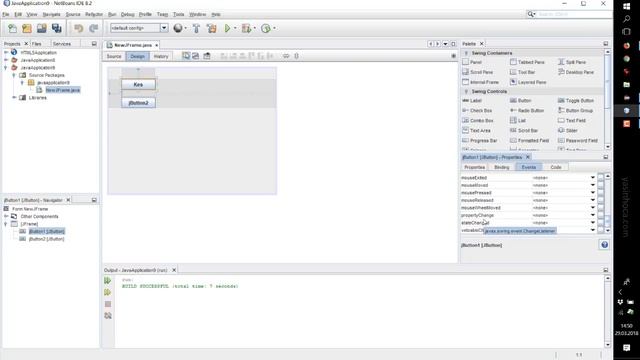
Task: Open the mouseExited event dropdown
Action: [x=593, y=178]
